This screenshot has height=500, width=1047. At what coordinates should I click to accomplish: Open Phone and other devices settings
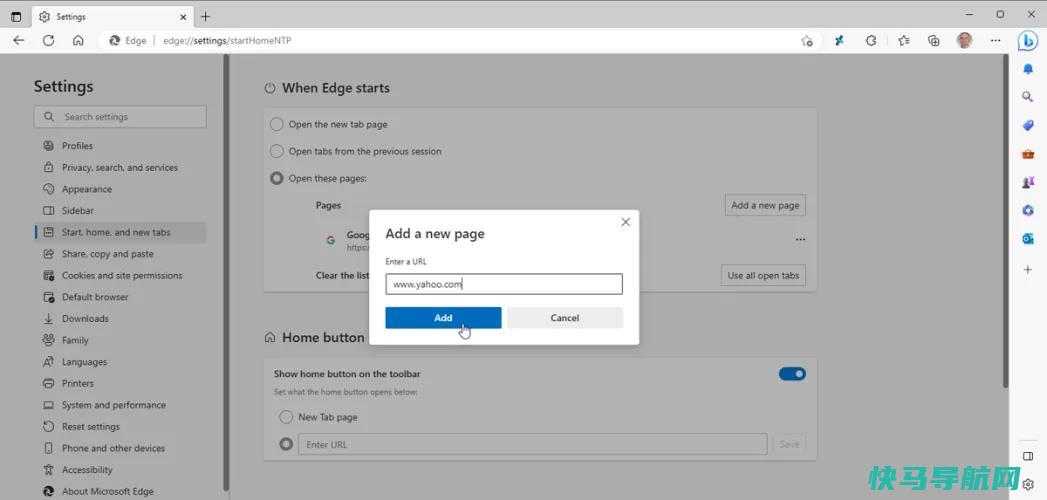click(120, 448)
